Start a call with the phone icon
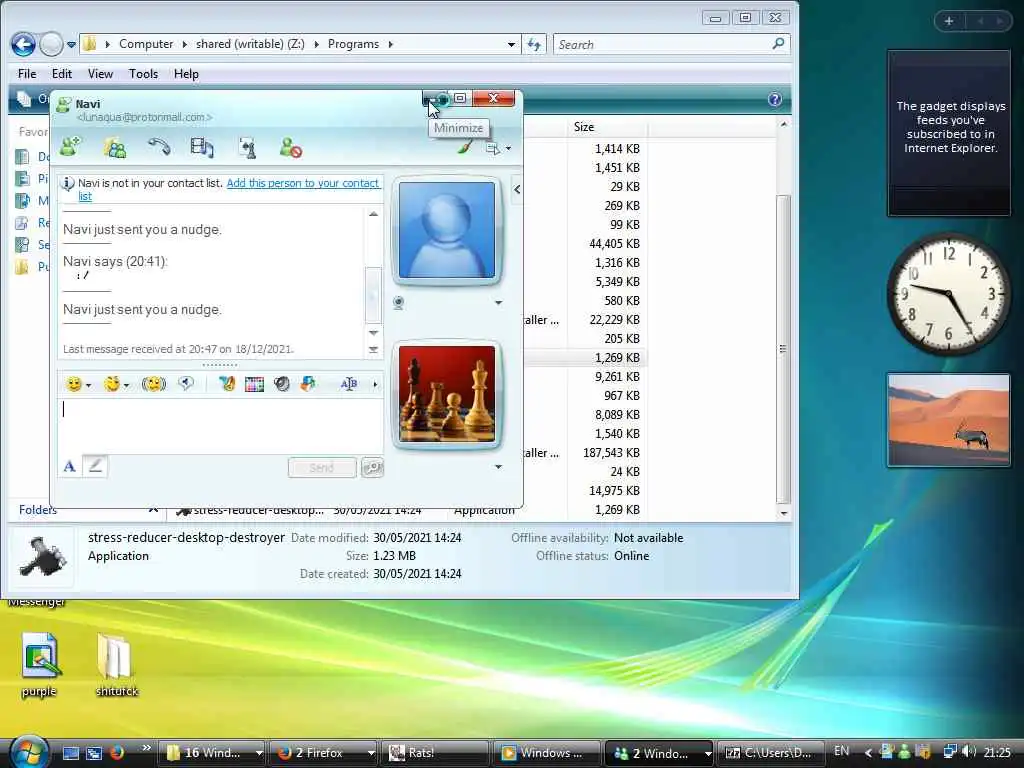 click(x=159, y=147)
